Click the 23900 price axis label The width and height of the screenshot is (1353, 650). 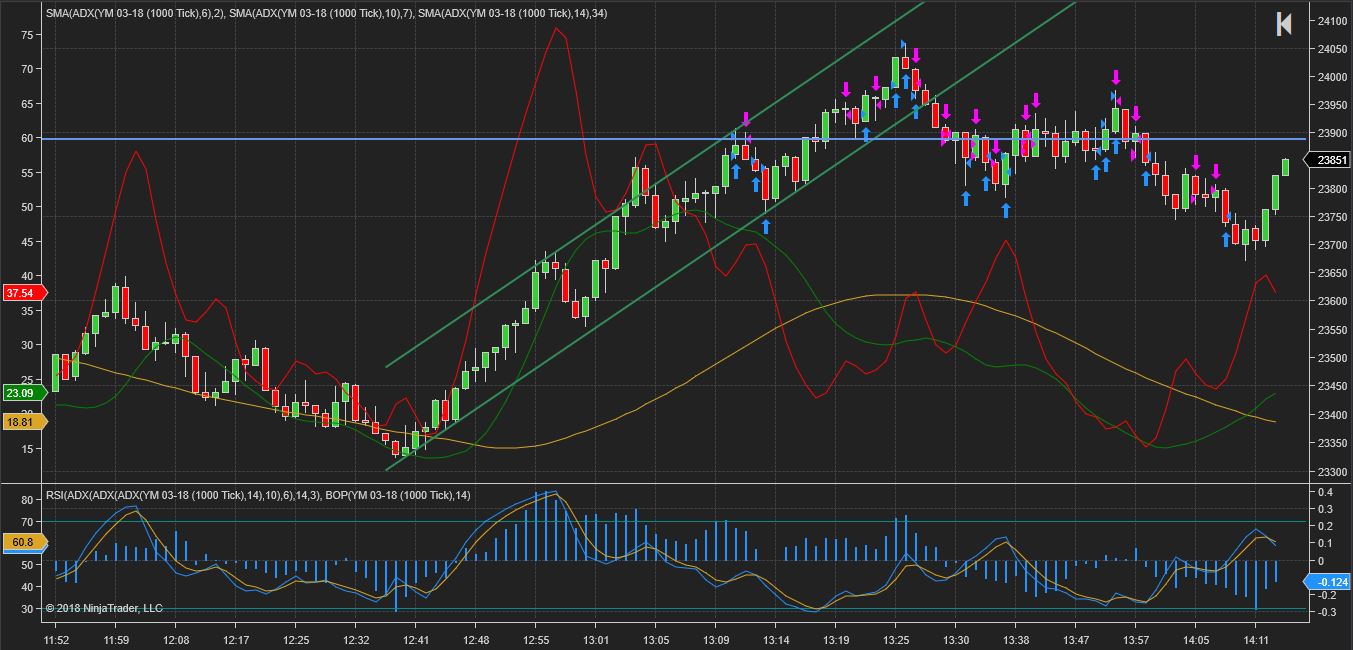(1333, 133)
